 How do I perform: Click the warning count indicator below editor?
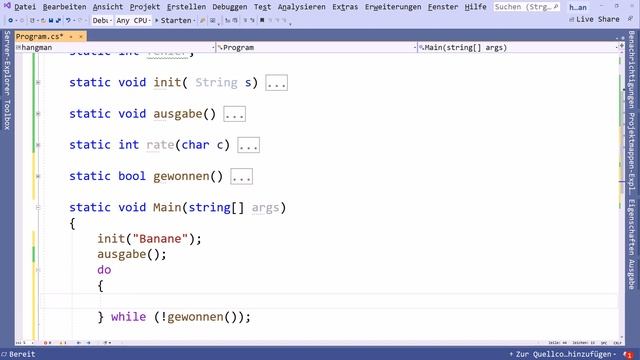[x=62, y=343]
